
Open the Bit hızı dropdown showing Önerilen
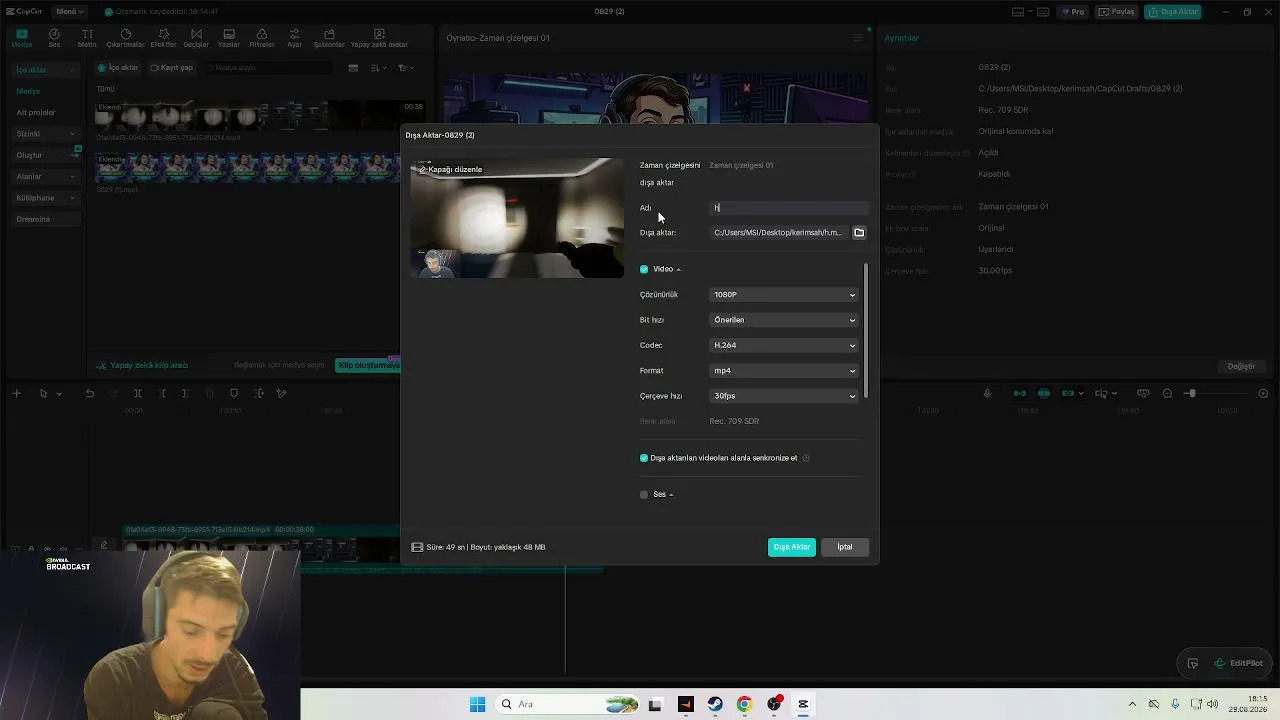point(784,320)
